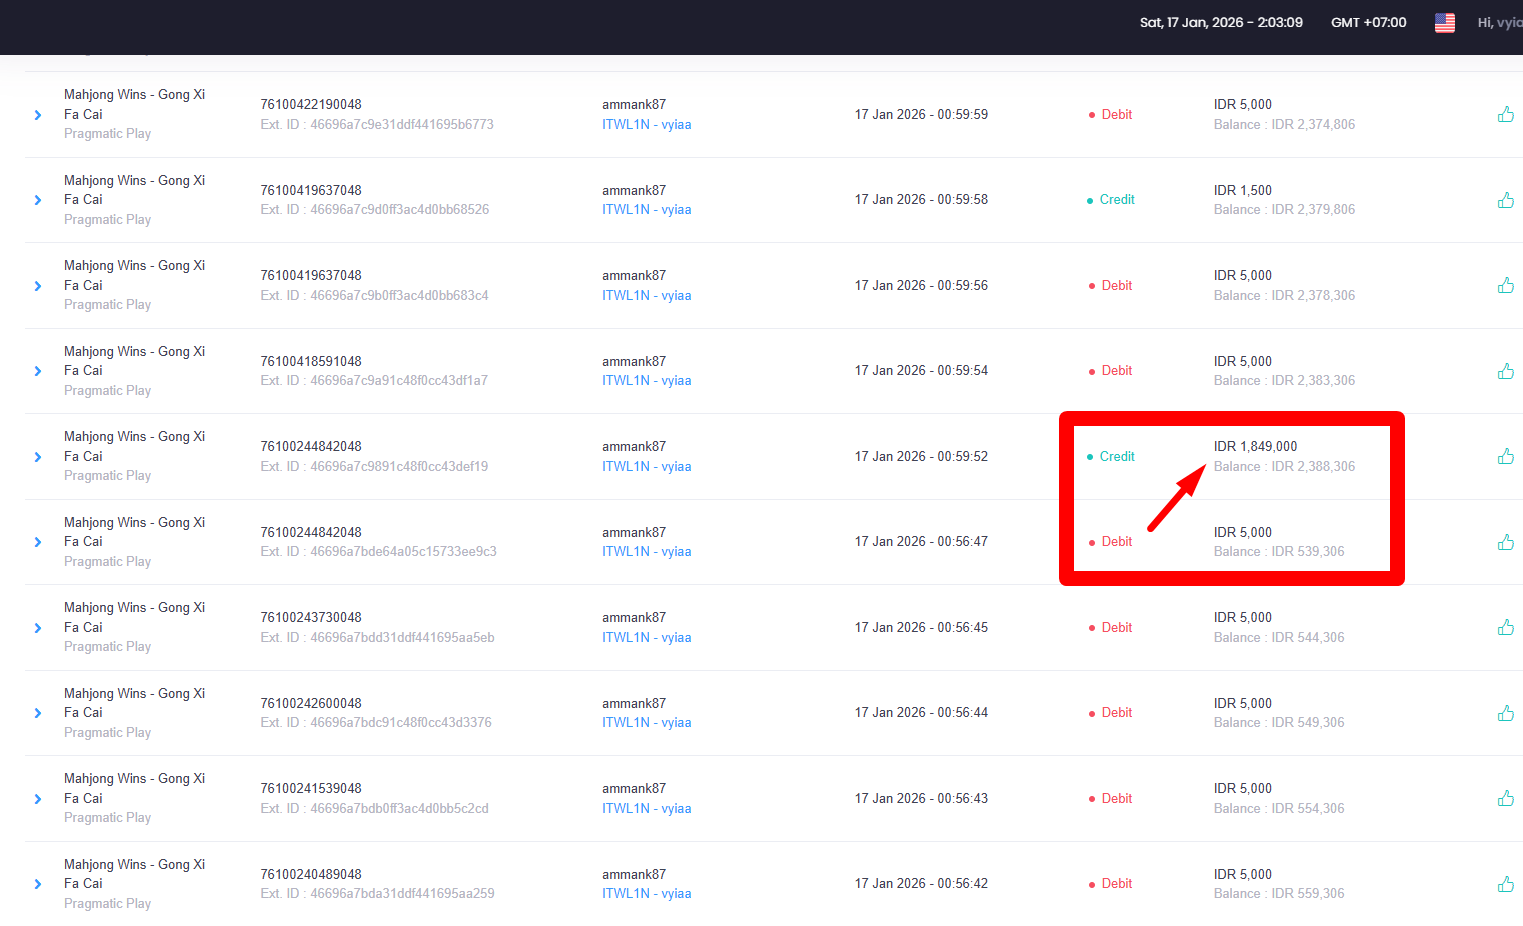Select transaction ID 76100243730048
The width and height of the screenshot is (1523, 926).
point(311,618)
